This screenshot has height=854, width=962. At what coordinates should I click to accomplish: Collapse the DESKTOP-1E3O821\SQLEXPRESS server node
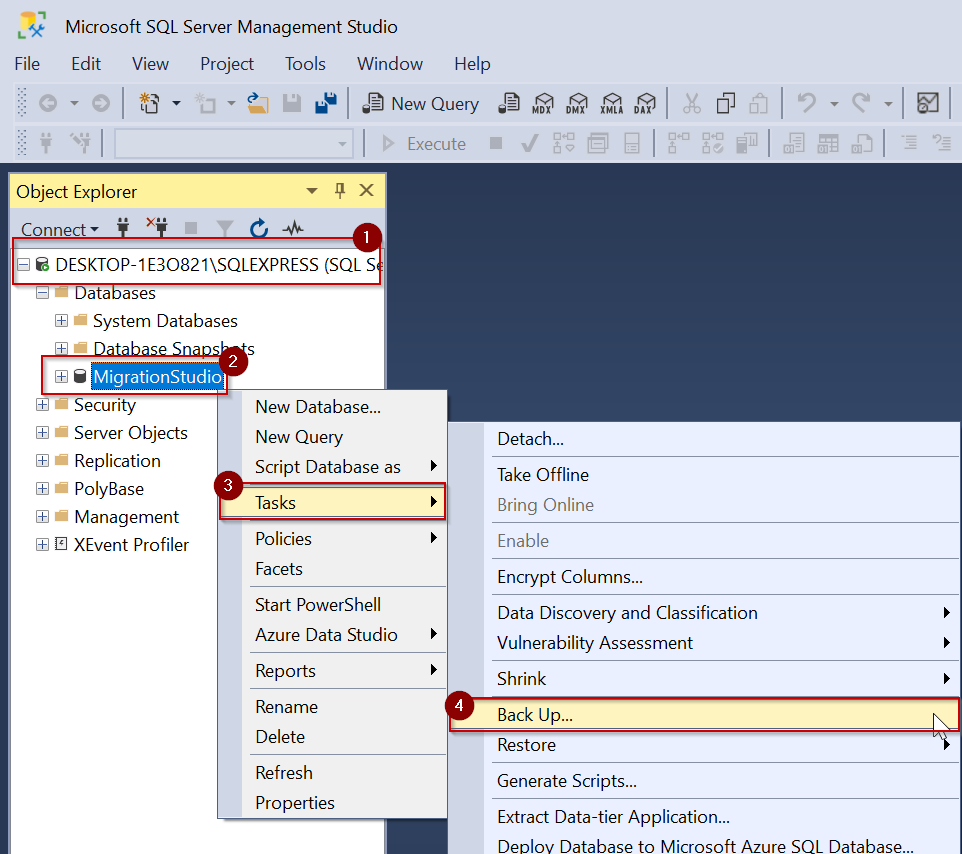click(23, 264)
